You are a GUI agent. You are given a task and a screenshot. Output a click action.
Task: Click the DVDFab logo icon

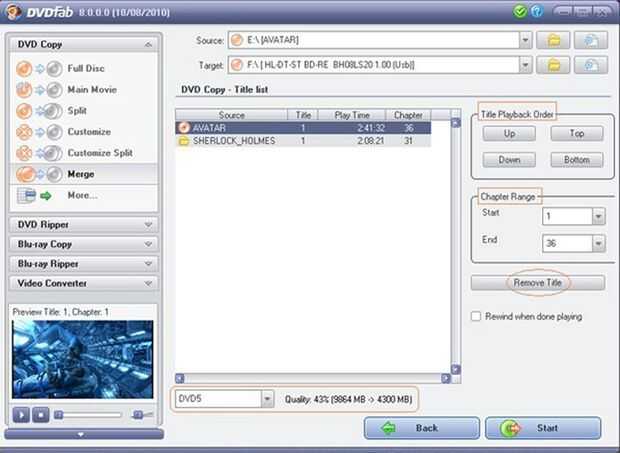coord(14,12)
